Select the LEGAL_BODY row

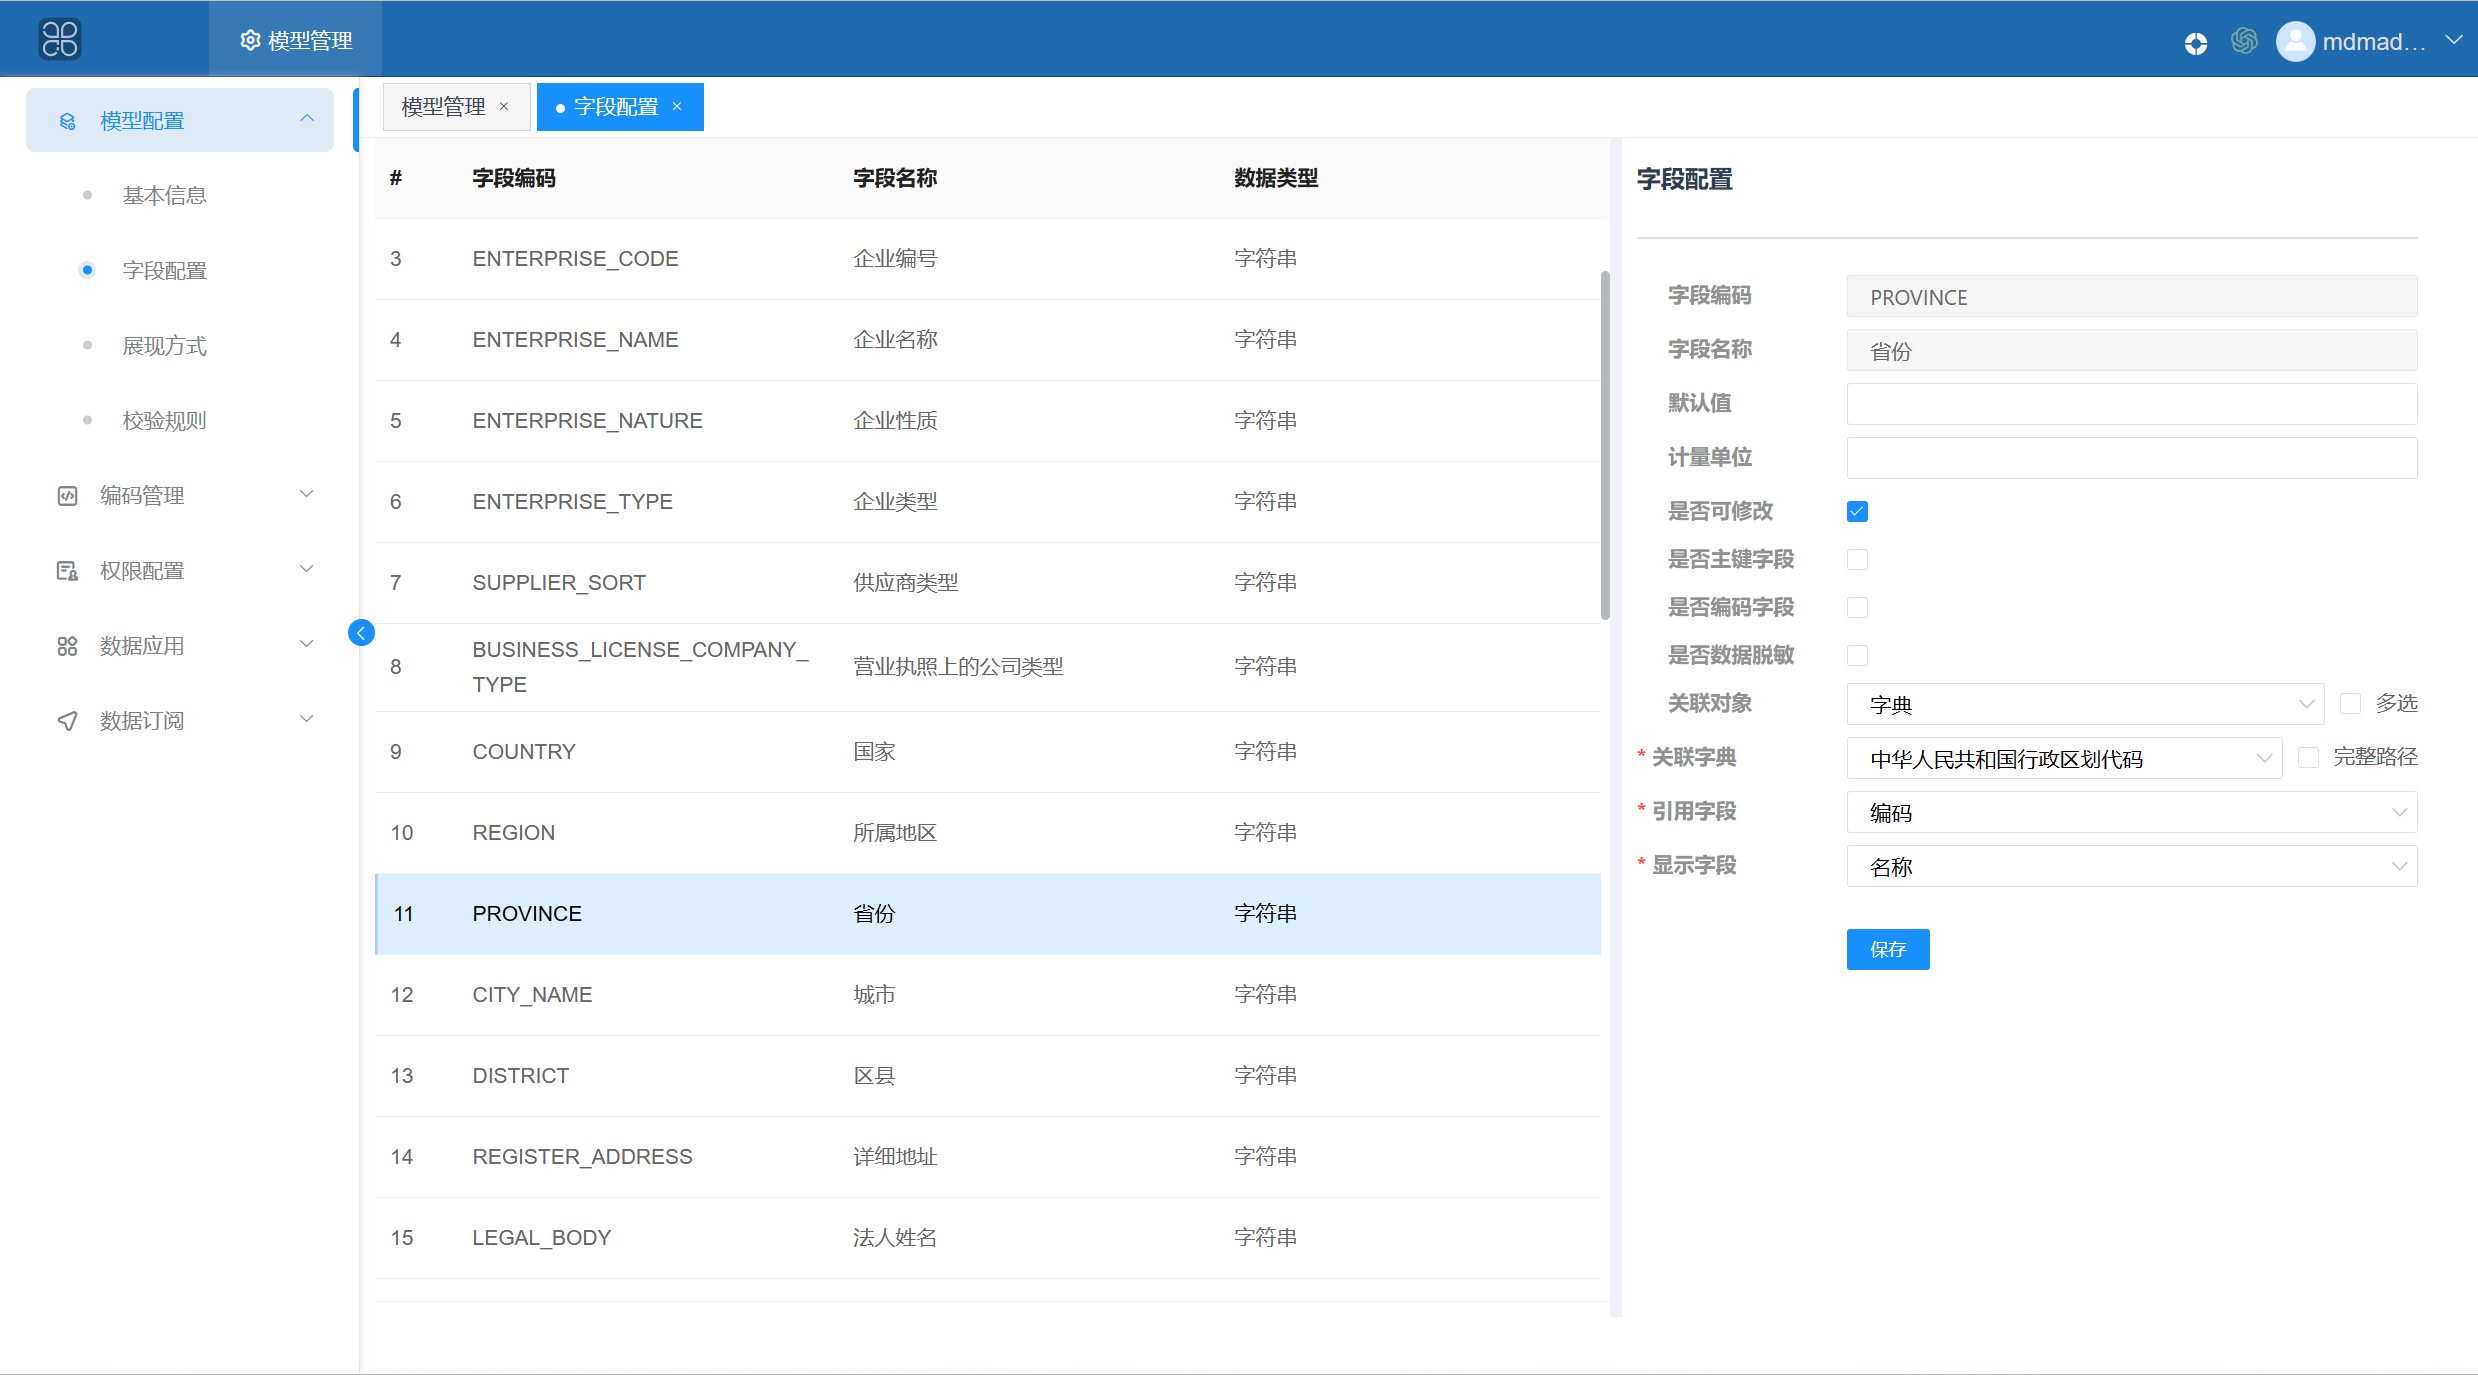tap(988, 1238)
